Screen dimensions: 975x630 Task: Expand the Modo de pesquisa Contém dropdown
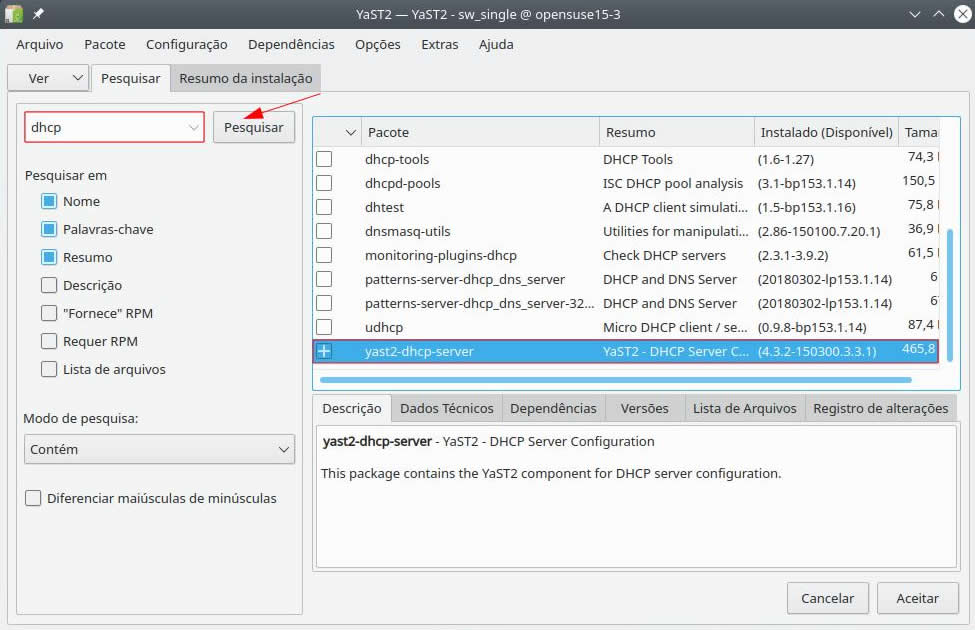click(x=159, y=450)
